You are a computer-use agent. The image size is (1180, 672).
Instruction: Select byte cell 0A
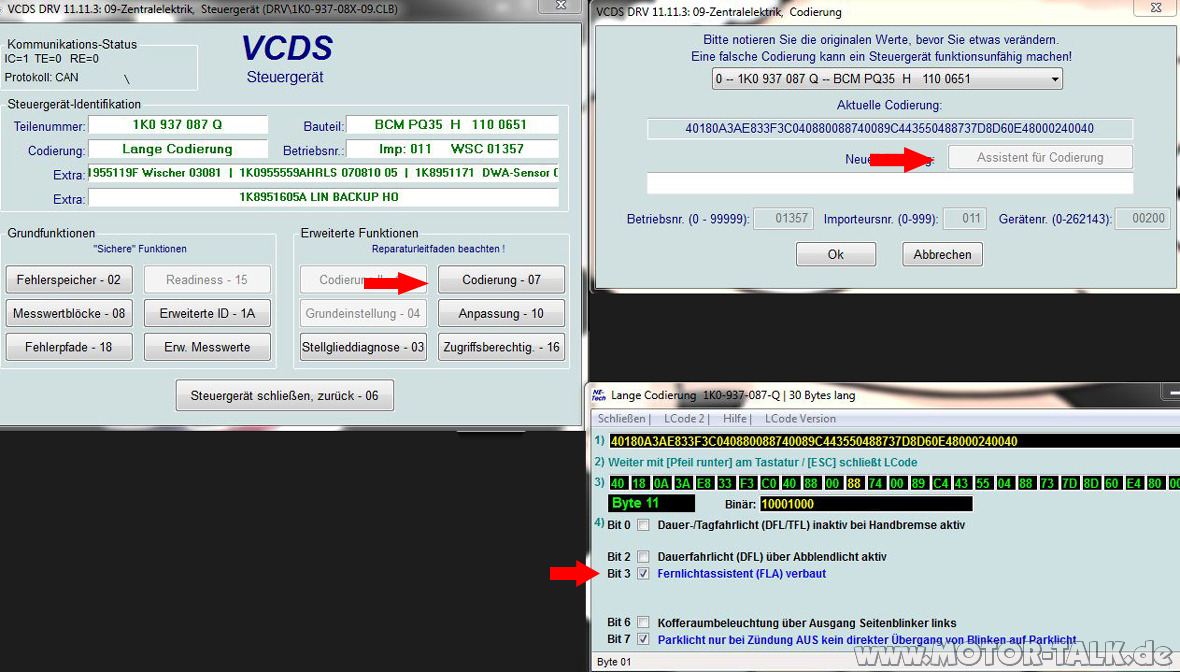pos(661,483)
